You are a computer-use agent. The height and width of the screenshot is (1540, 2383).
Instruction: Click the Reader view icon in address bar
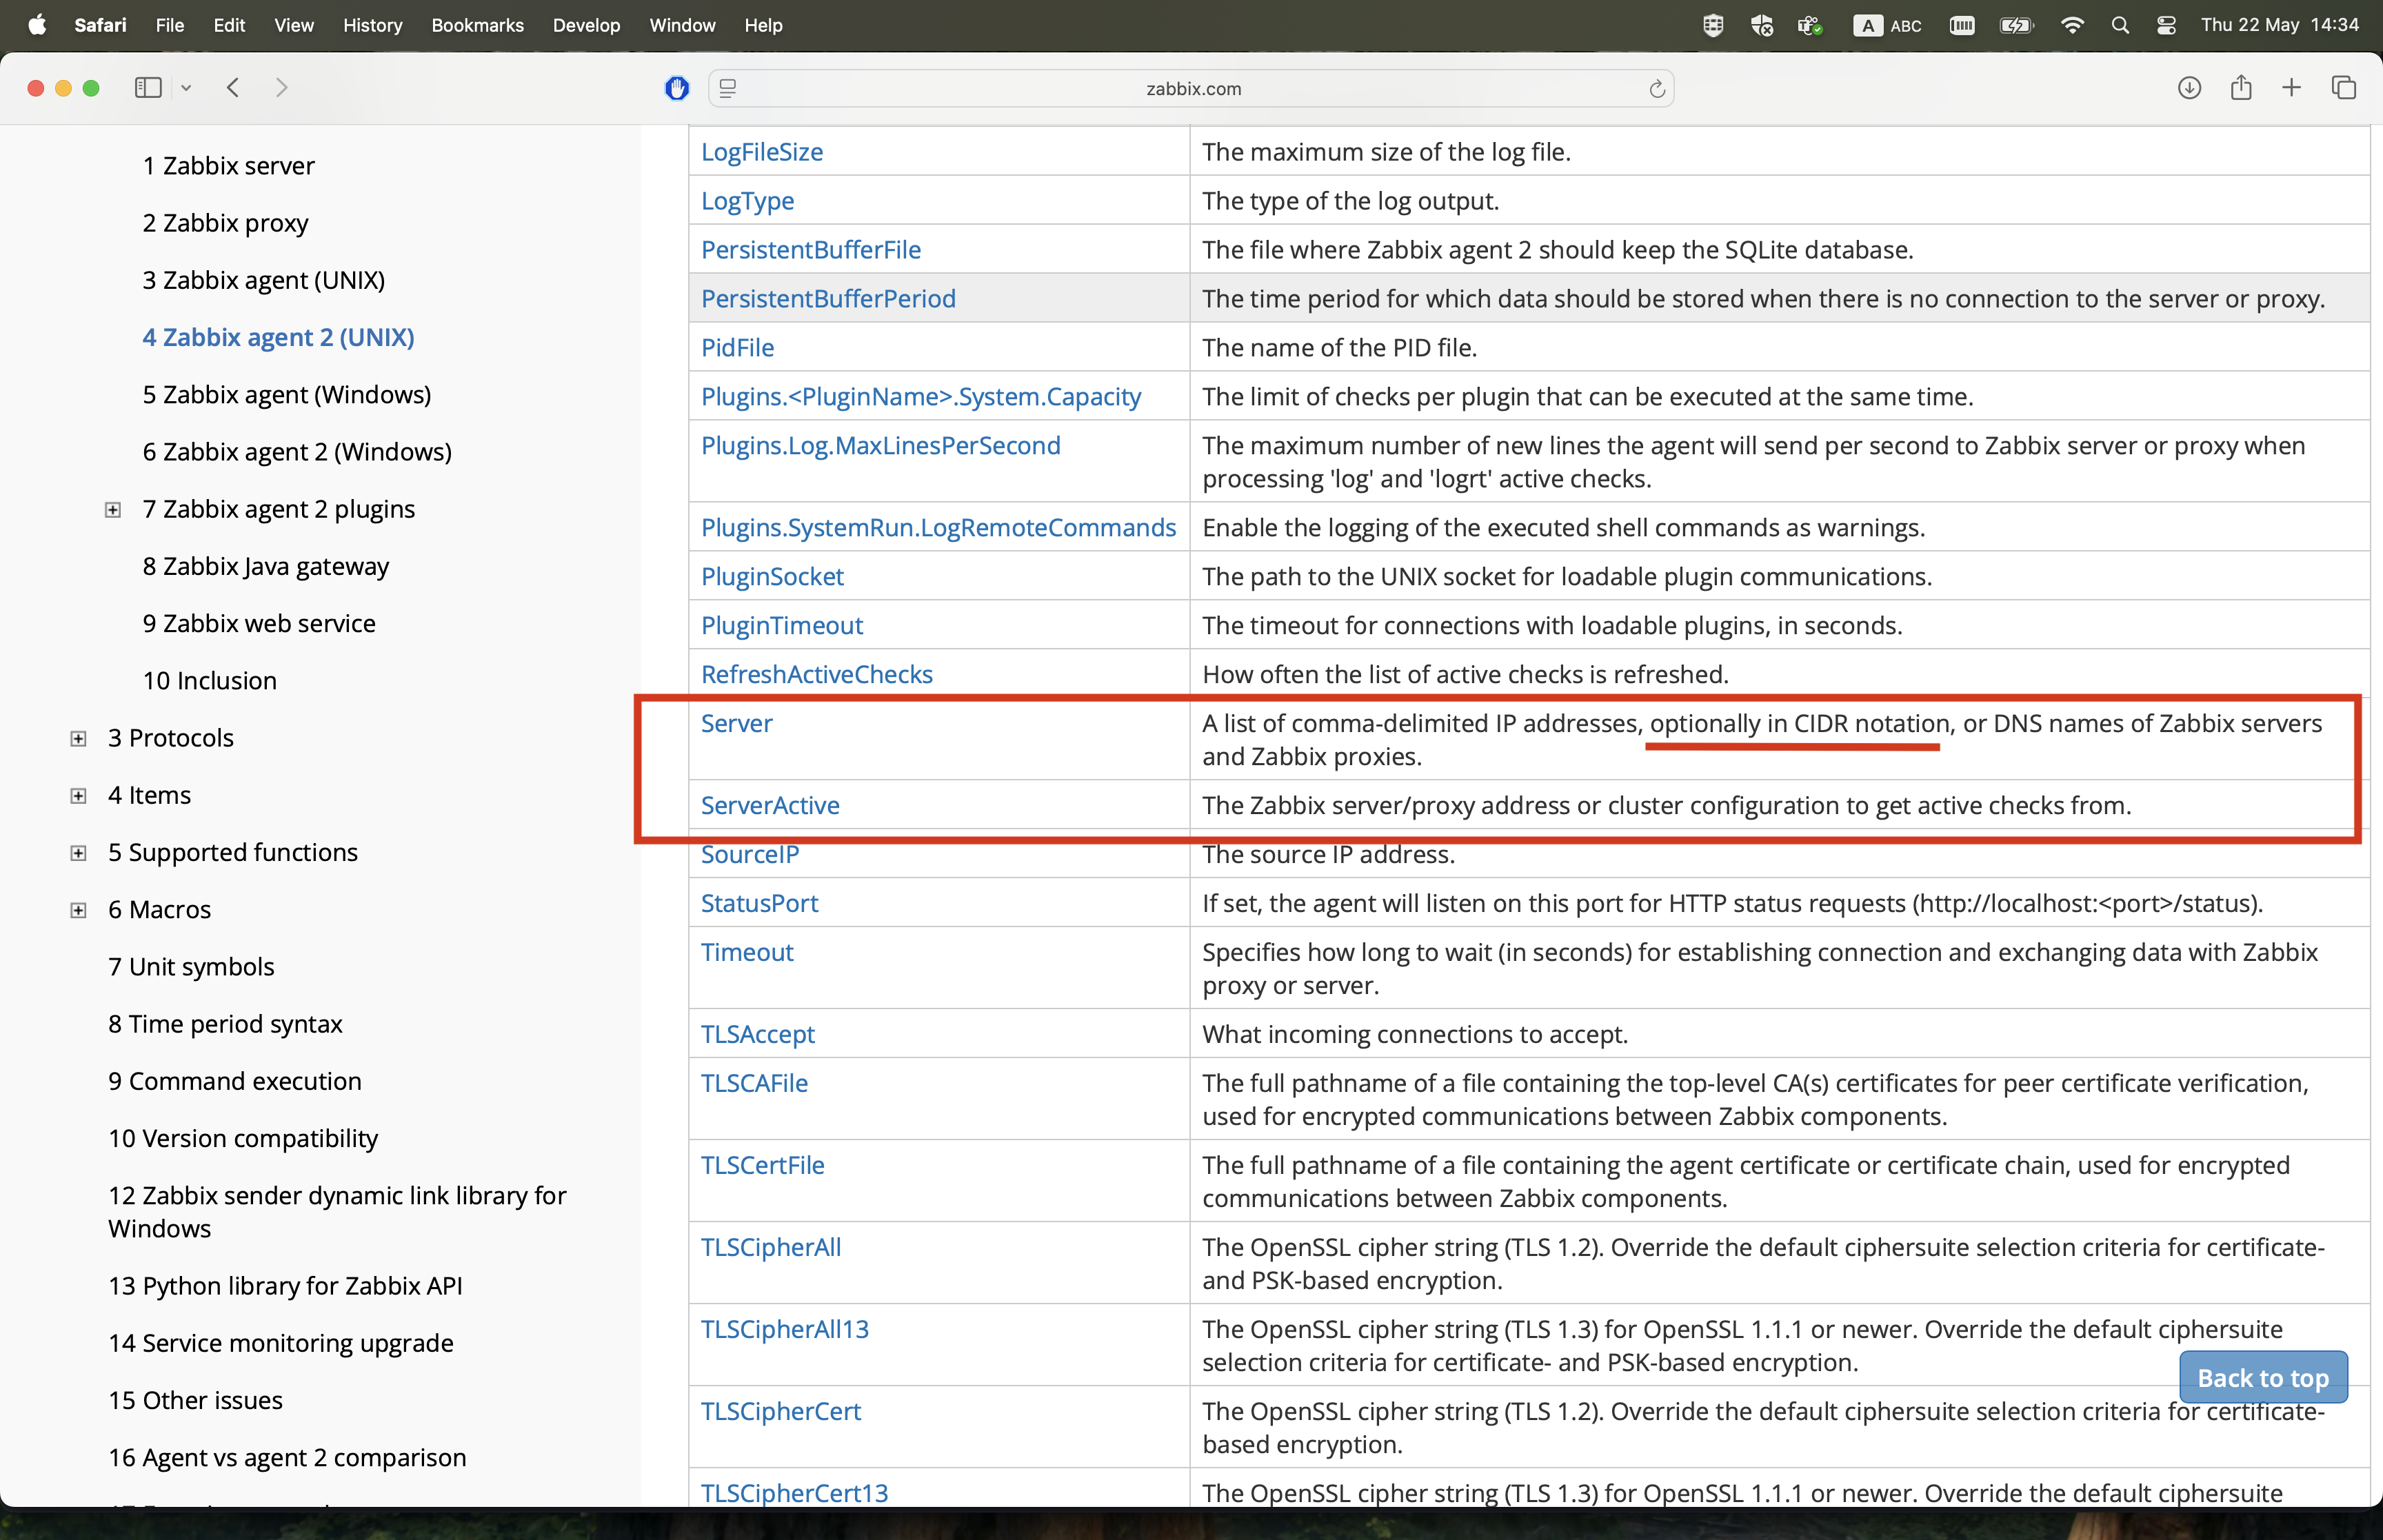pos(728,88)
